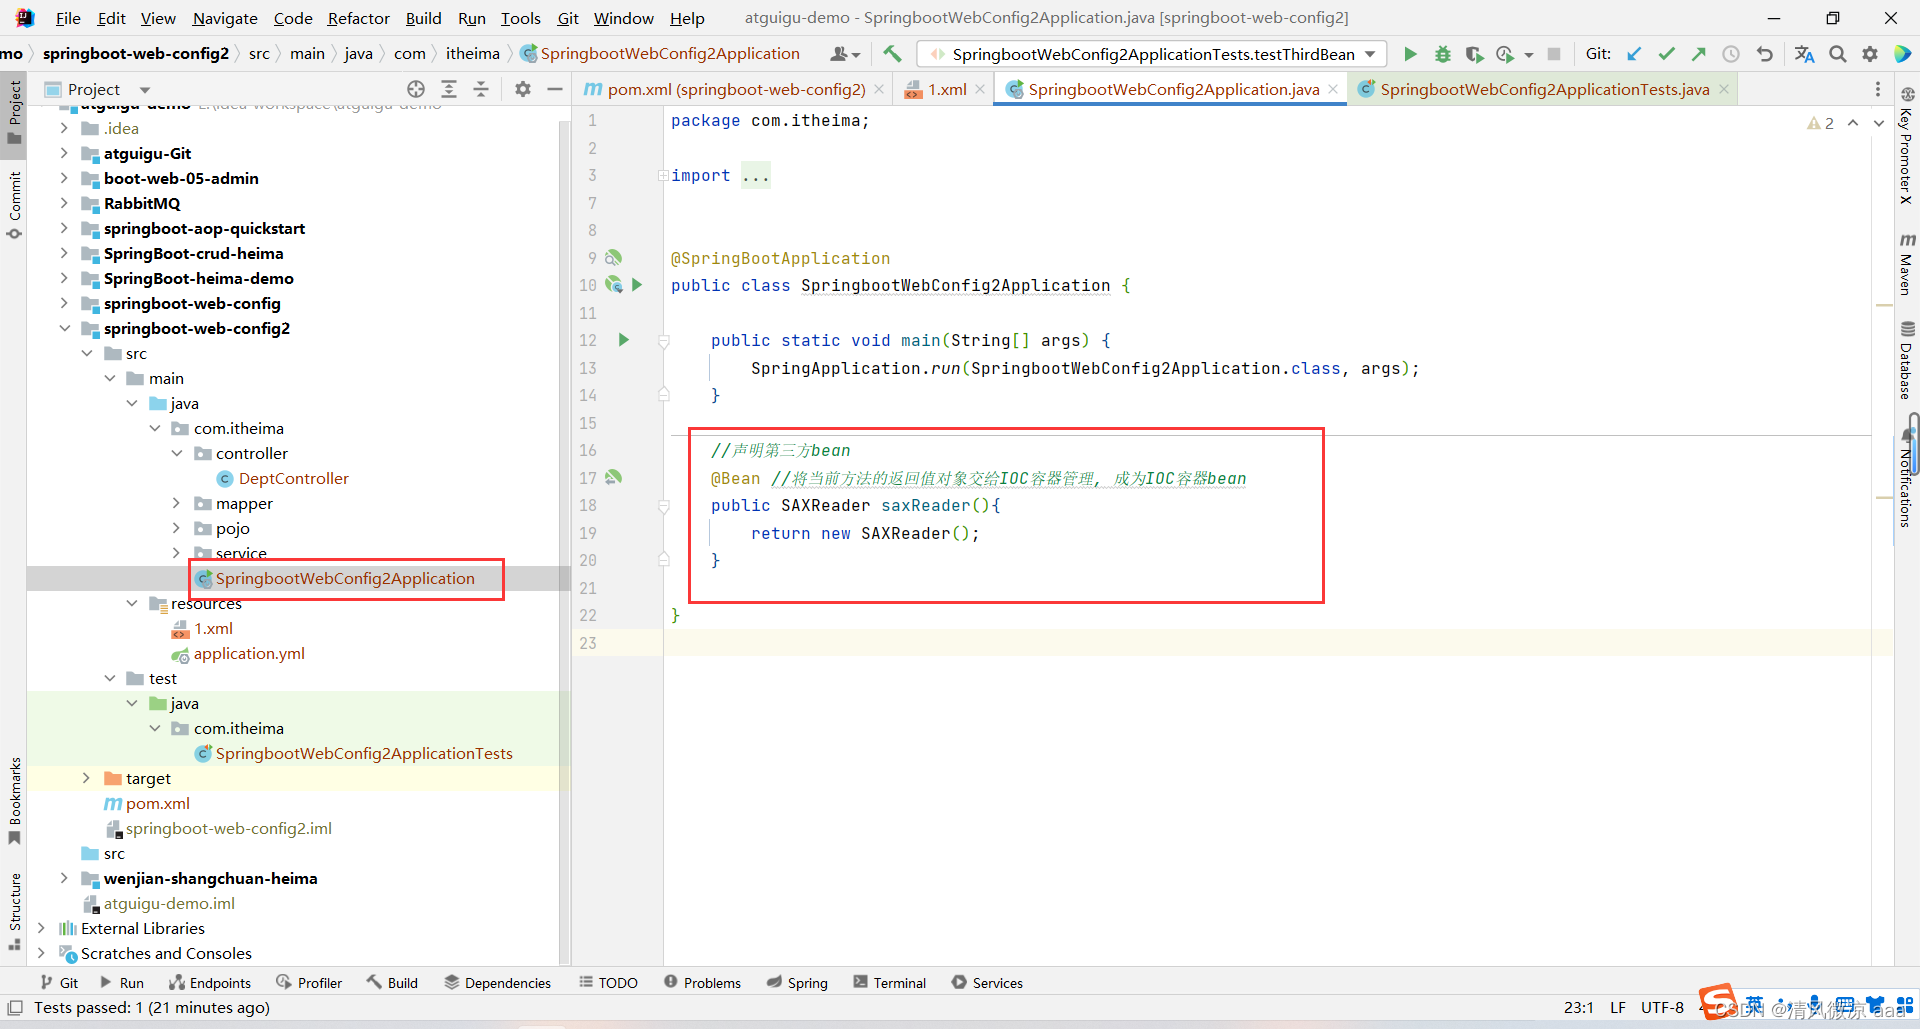Click Git commit checkmark icon
The height and width of the screenshot is (1029, 1920).
click(1666, 54)
